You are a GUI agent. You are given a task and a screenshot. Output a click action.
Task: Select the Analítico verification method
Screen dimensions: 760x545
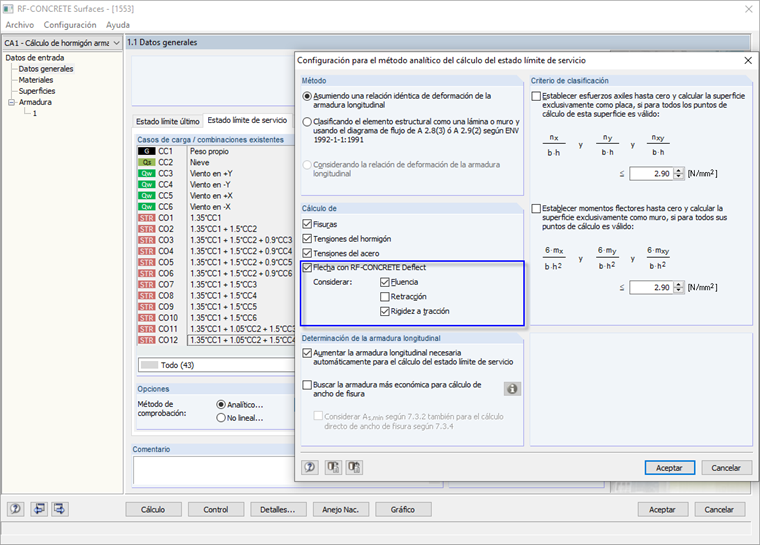221,404
